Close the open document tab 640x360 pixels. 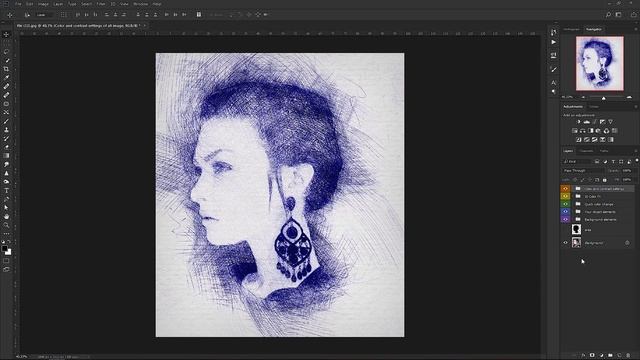point(145,26)
